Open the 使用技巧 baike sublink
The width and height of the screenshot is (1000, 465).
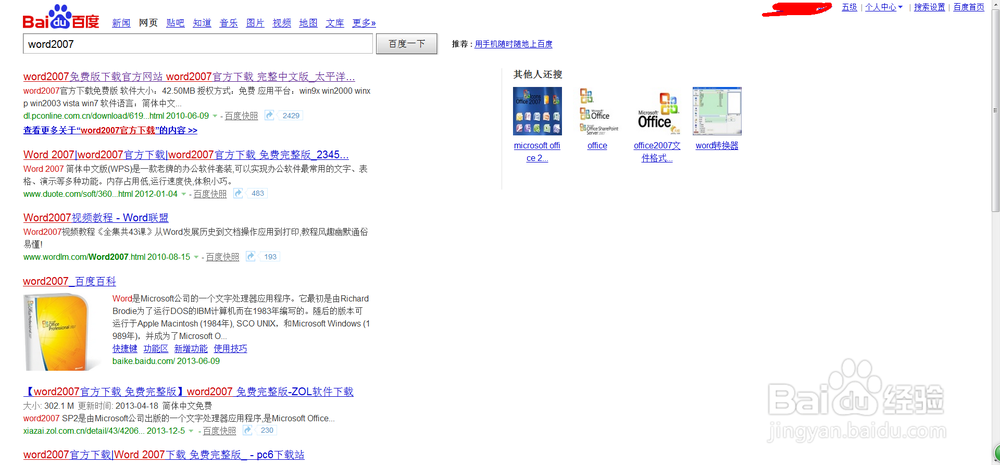230,349
